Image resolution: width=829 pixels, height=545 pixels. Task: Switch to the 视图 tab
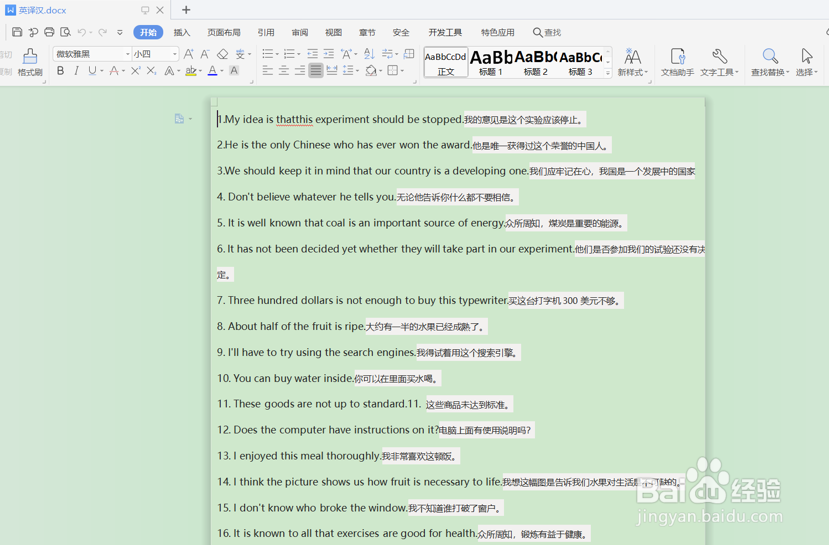[x=334, y=33]
